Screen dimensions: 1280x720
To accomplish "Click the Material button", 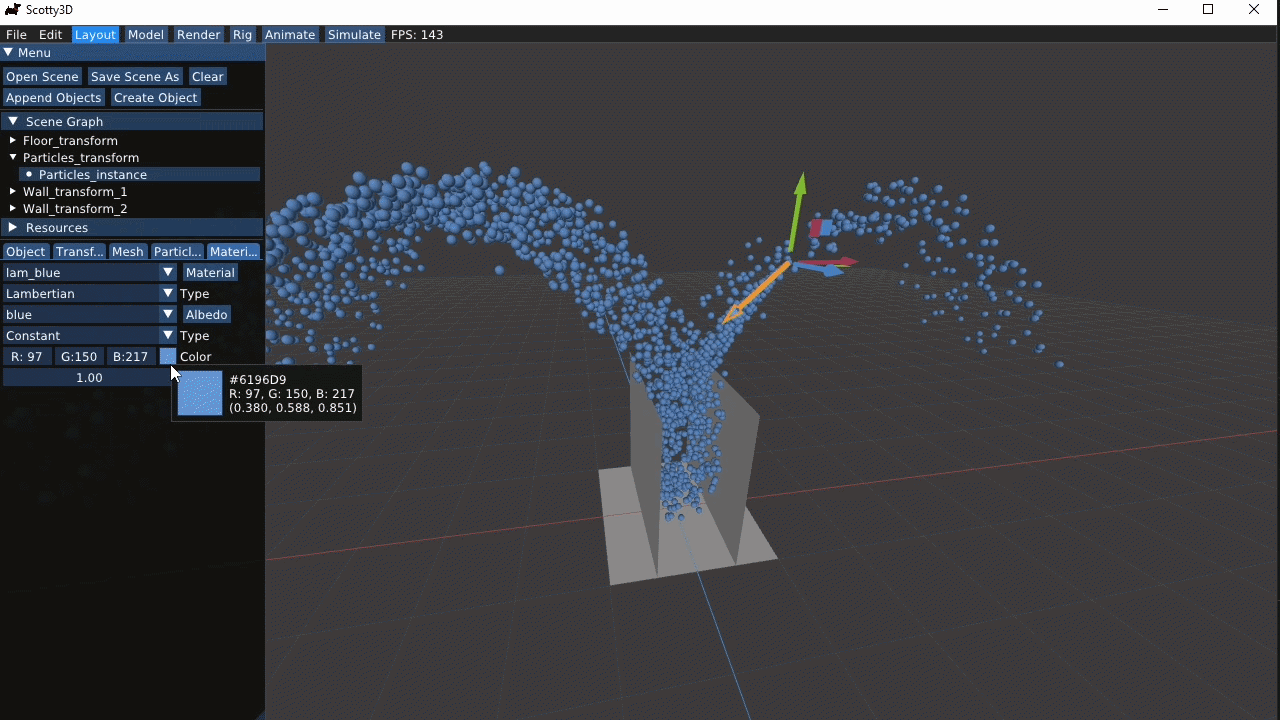I will pos(210,273).
